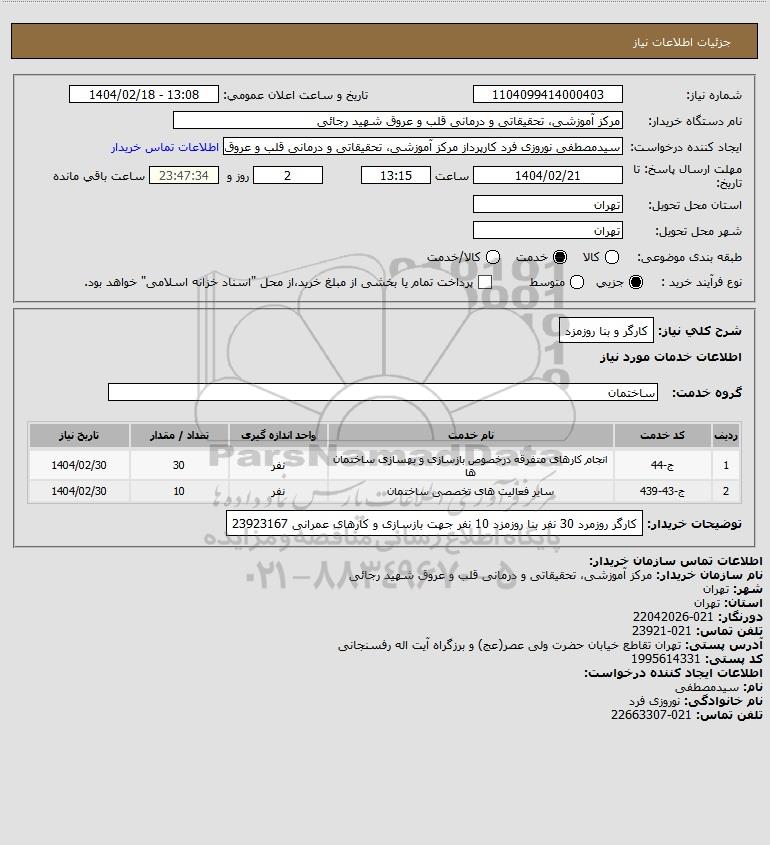Click the ردیف column header
Viewport: 770px width, 845px height.
coord(726,435)
